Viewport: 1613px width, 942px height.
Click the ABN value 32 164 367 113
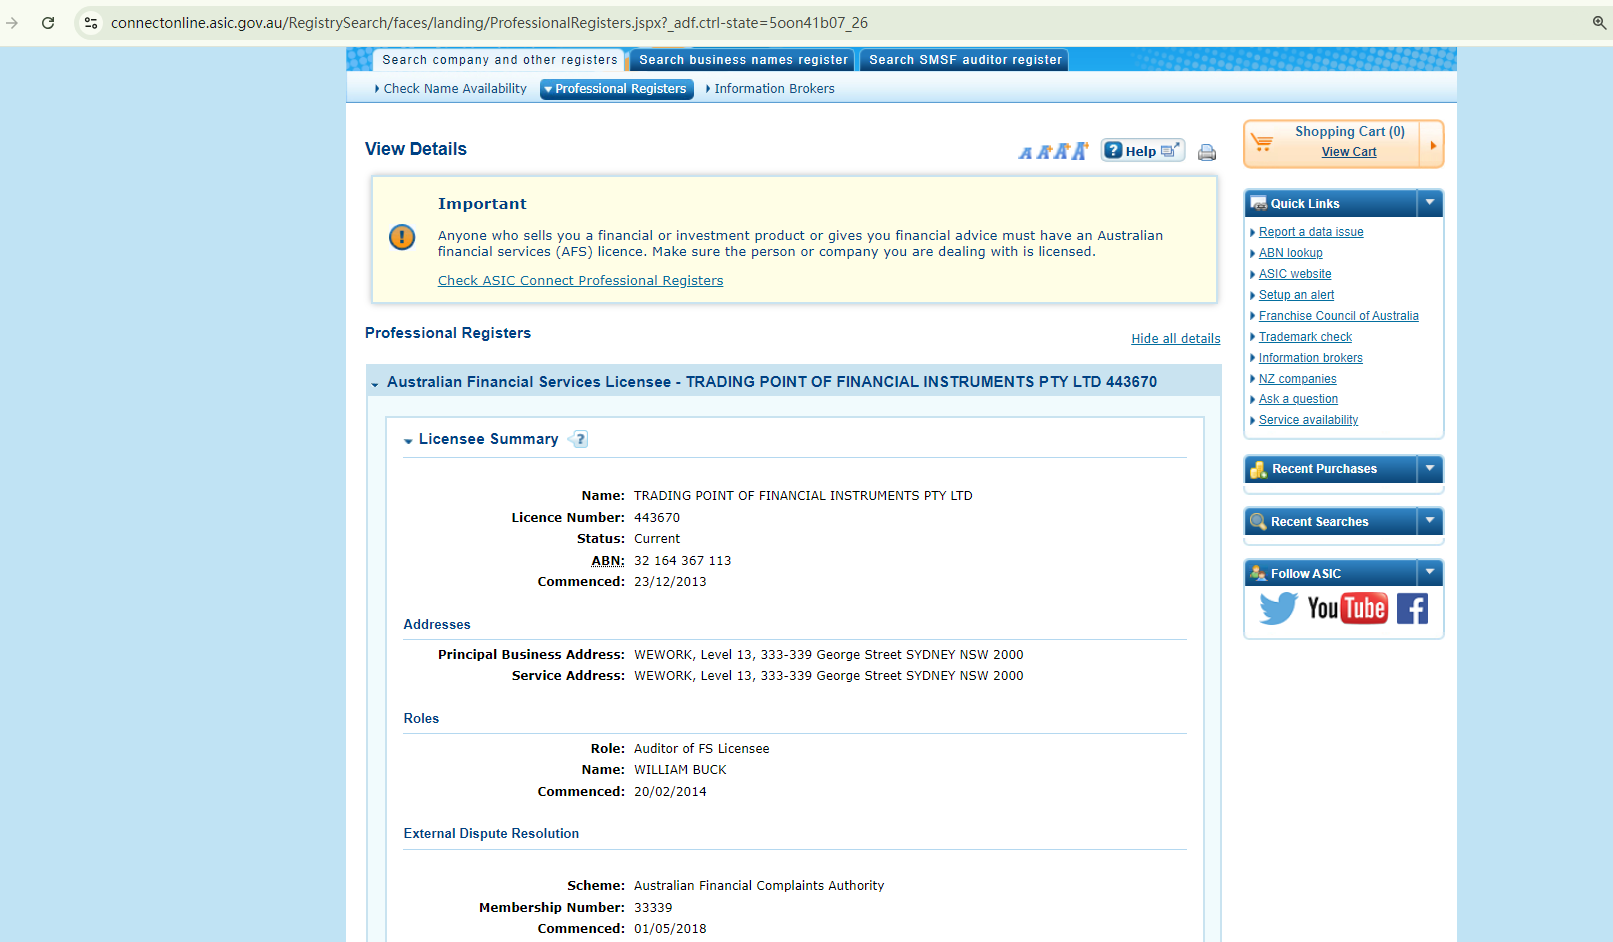(x=683, y=561)
